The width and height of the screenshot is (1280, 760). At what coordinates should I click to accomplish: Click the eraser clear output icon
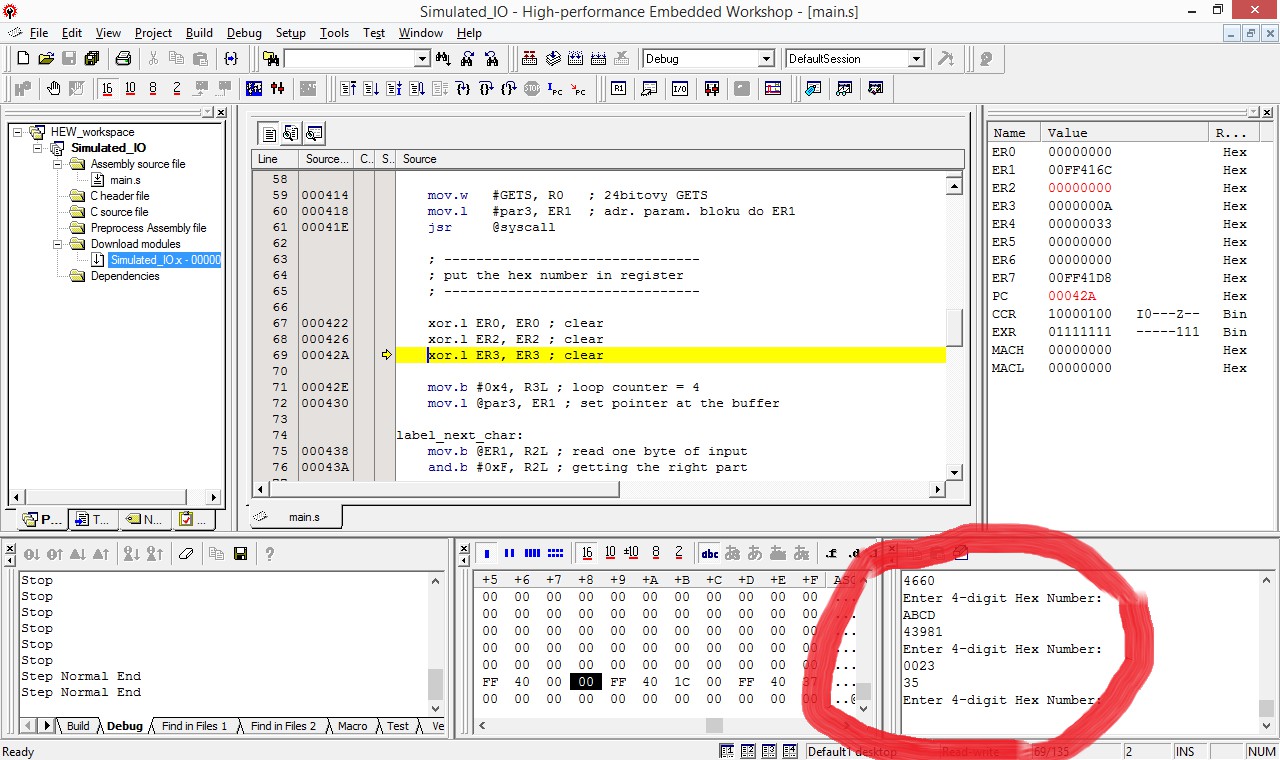coord(186,553)
